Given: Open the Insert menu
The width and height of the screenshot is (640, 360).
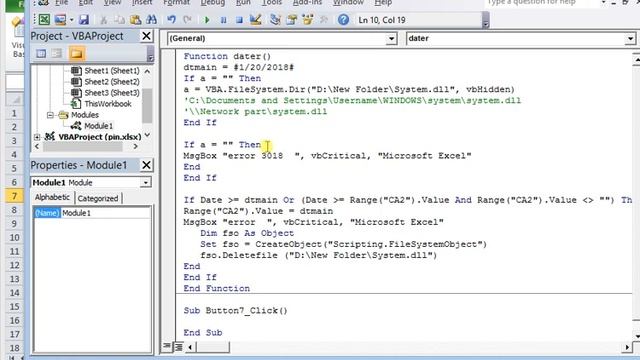Looking at the screenshot, I should [x=142, y=2].
